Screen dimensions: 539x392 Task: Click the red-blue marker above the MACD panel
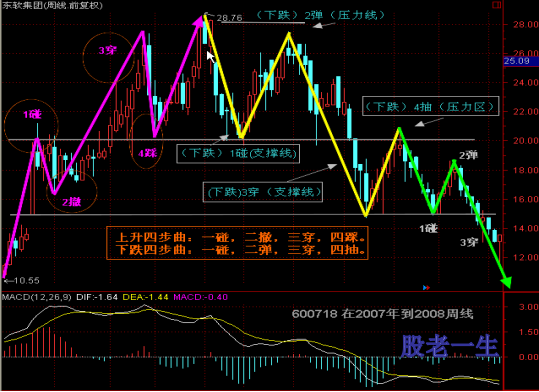(427, 287)
